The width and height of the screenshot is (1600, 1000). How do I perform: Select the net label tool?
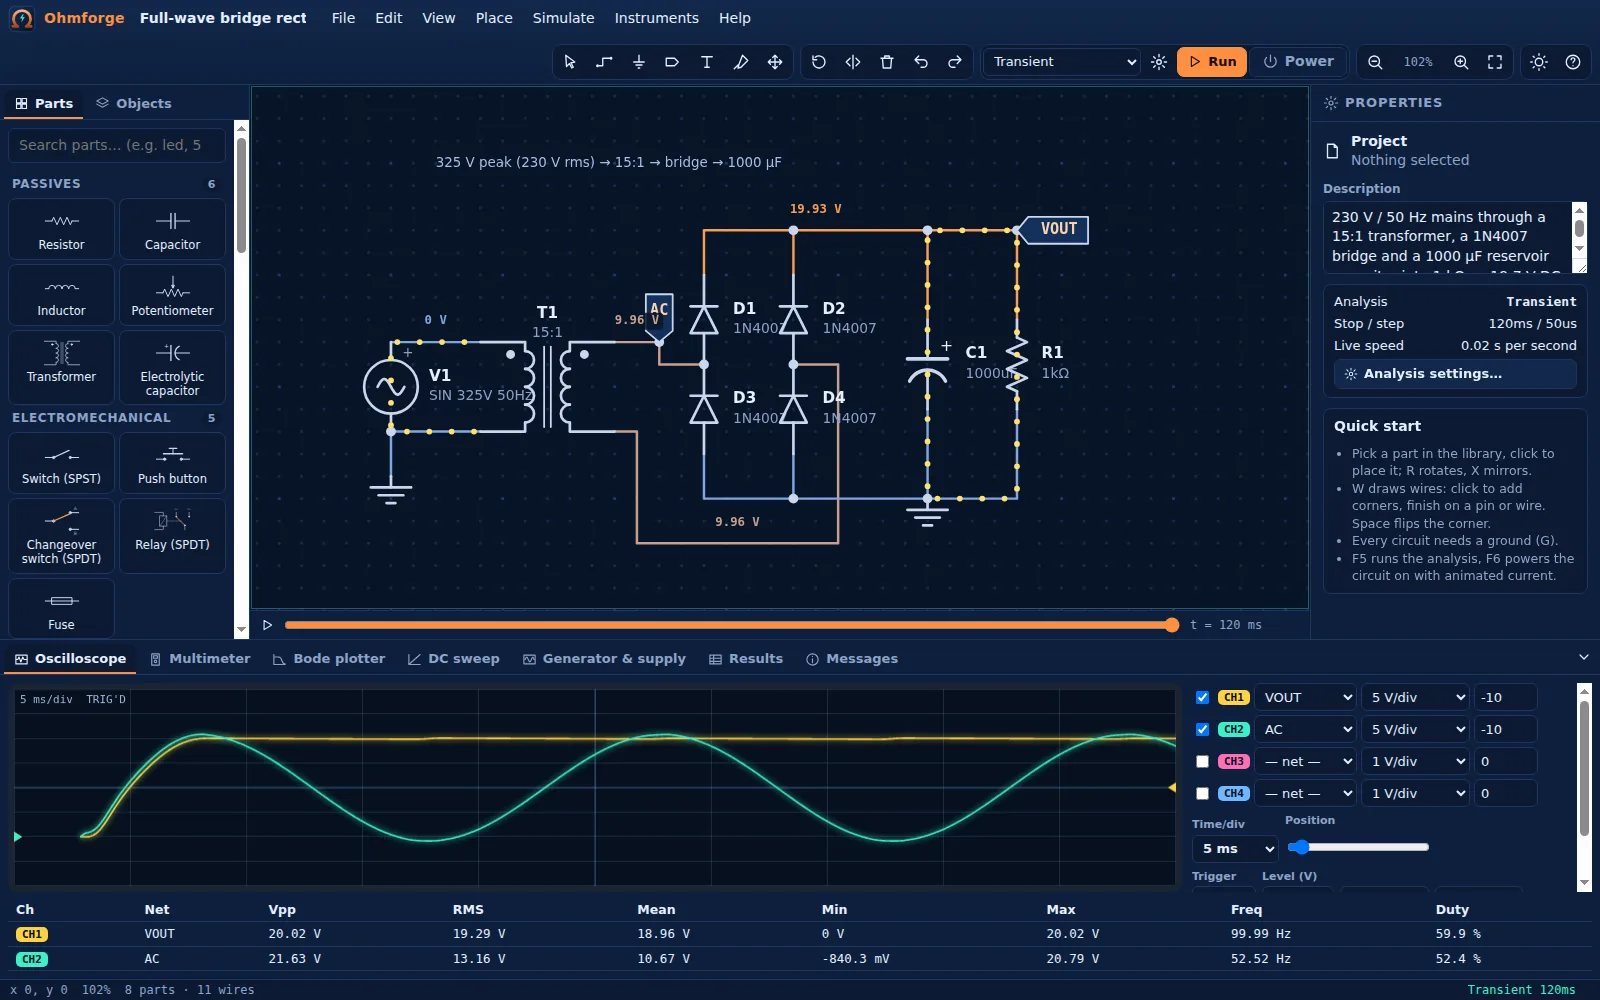[672, 62]
